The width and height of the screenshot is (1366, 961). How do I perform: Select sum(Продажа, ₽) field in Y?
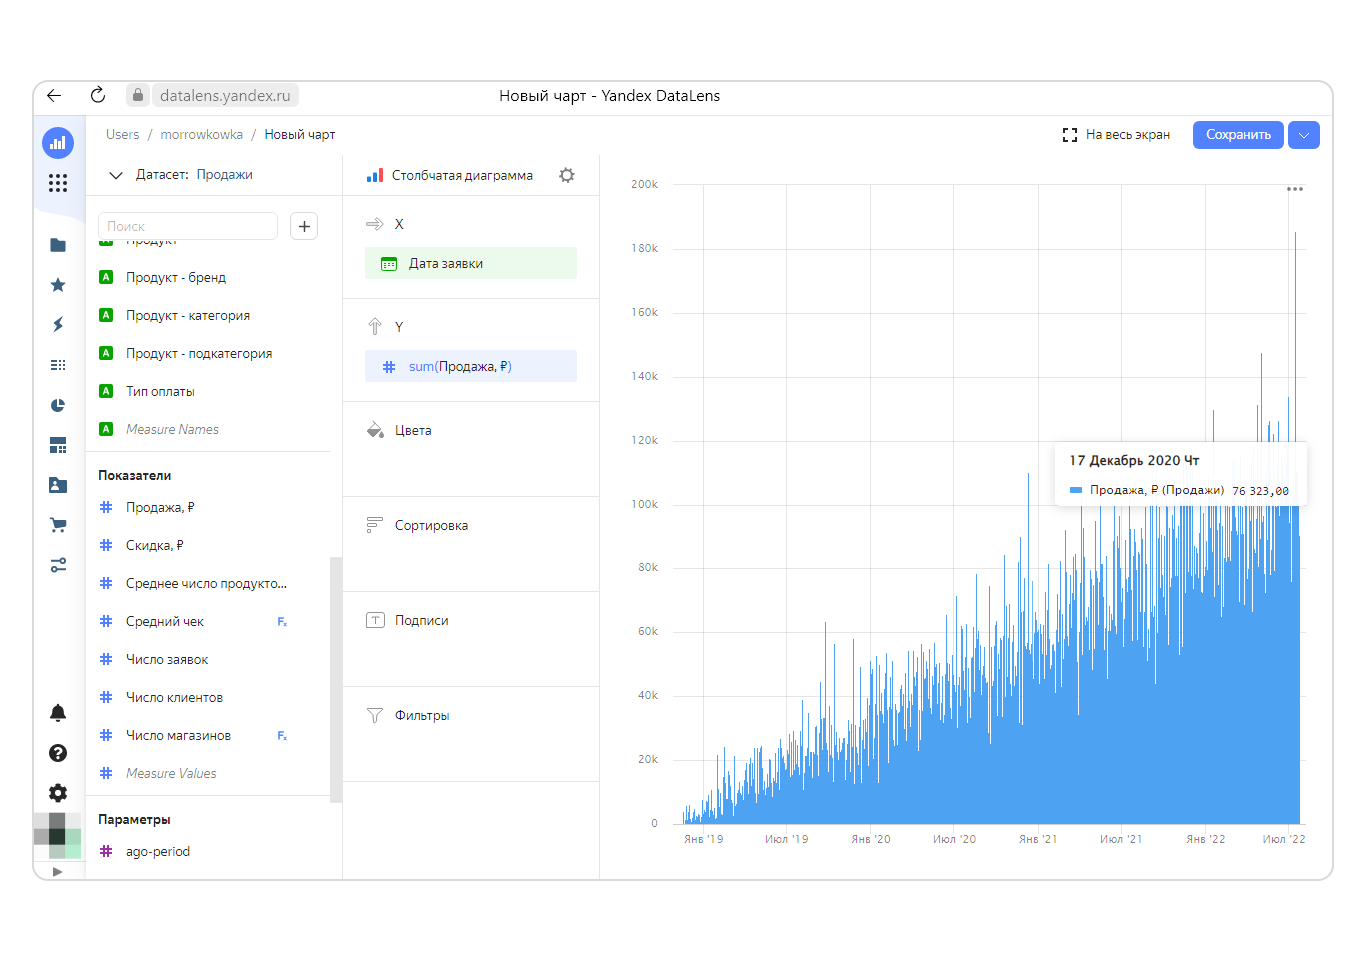tap(471, 366)
